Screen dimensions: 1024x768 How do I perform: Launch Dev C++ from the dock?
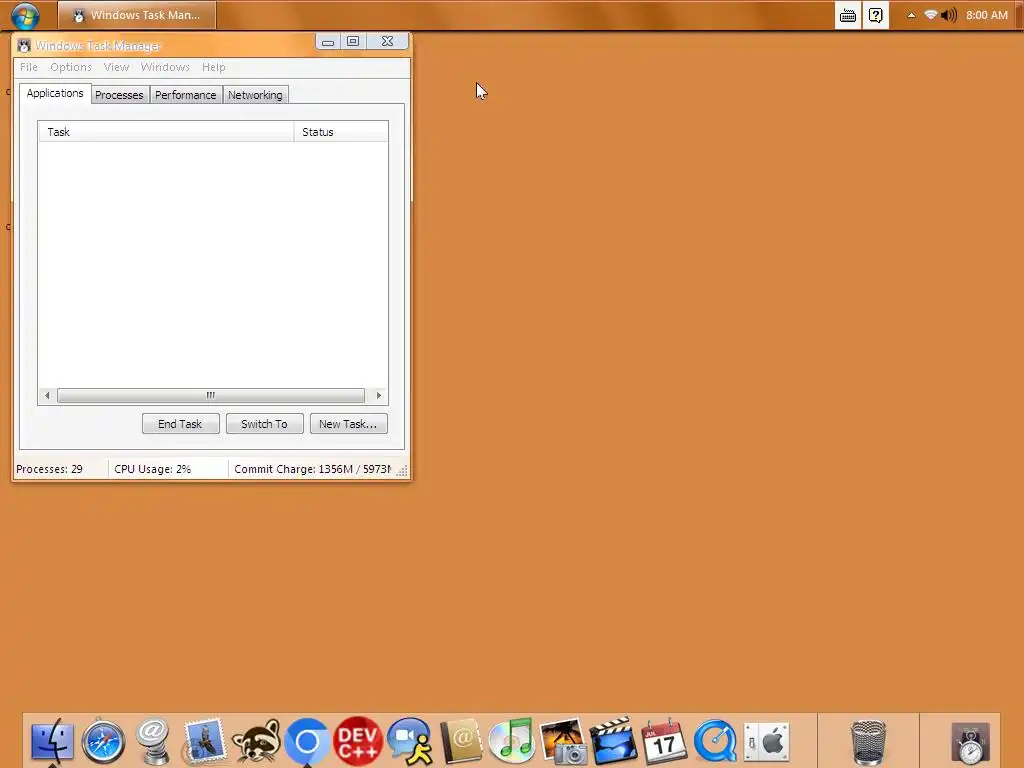pyautogui.click(x=358, y=741)
